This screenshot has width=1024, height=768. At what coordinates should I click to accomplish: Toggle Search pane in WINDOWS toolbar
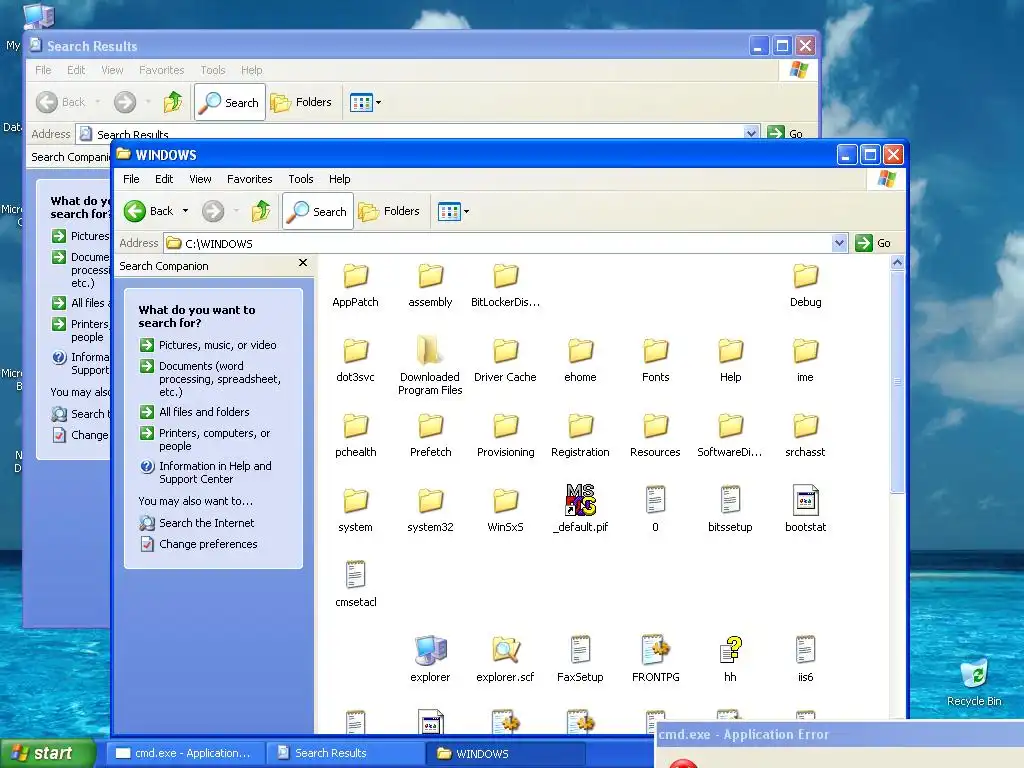(318, 211)
